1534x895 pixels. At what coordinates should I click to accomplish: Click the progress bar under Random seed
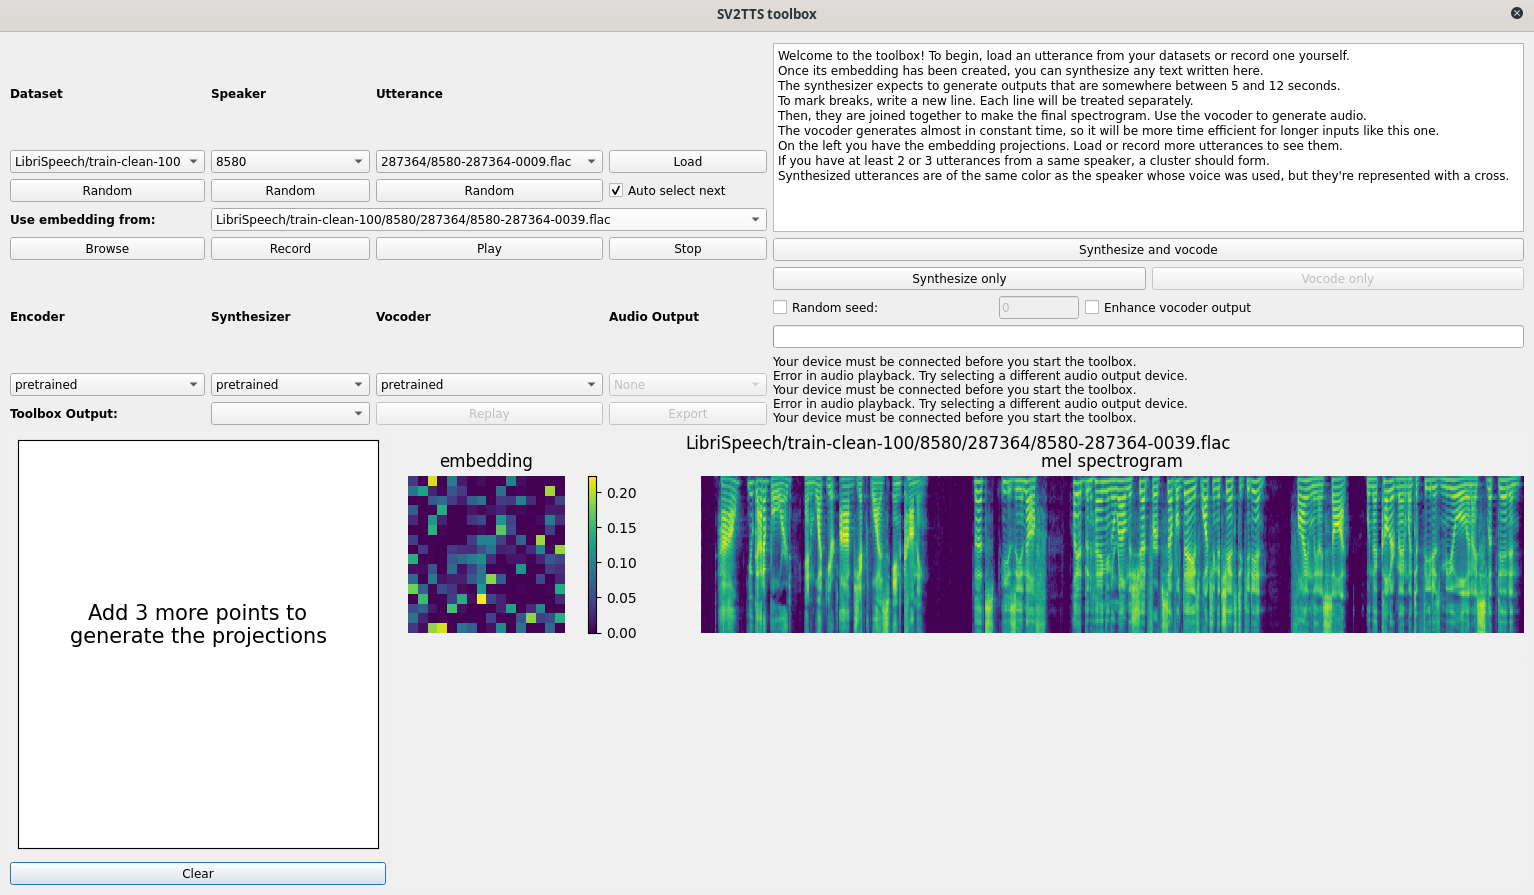[x=1148, y=336]
